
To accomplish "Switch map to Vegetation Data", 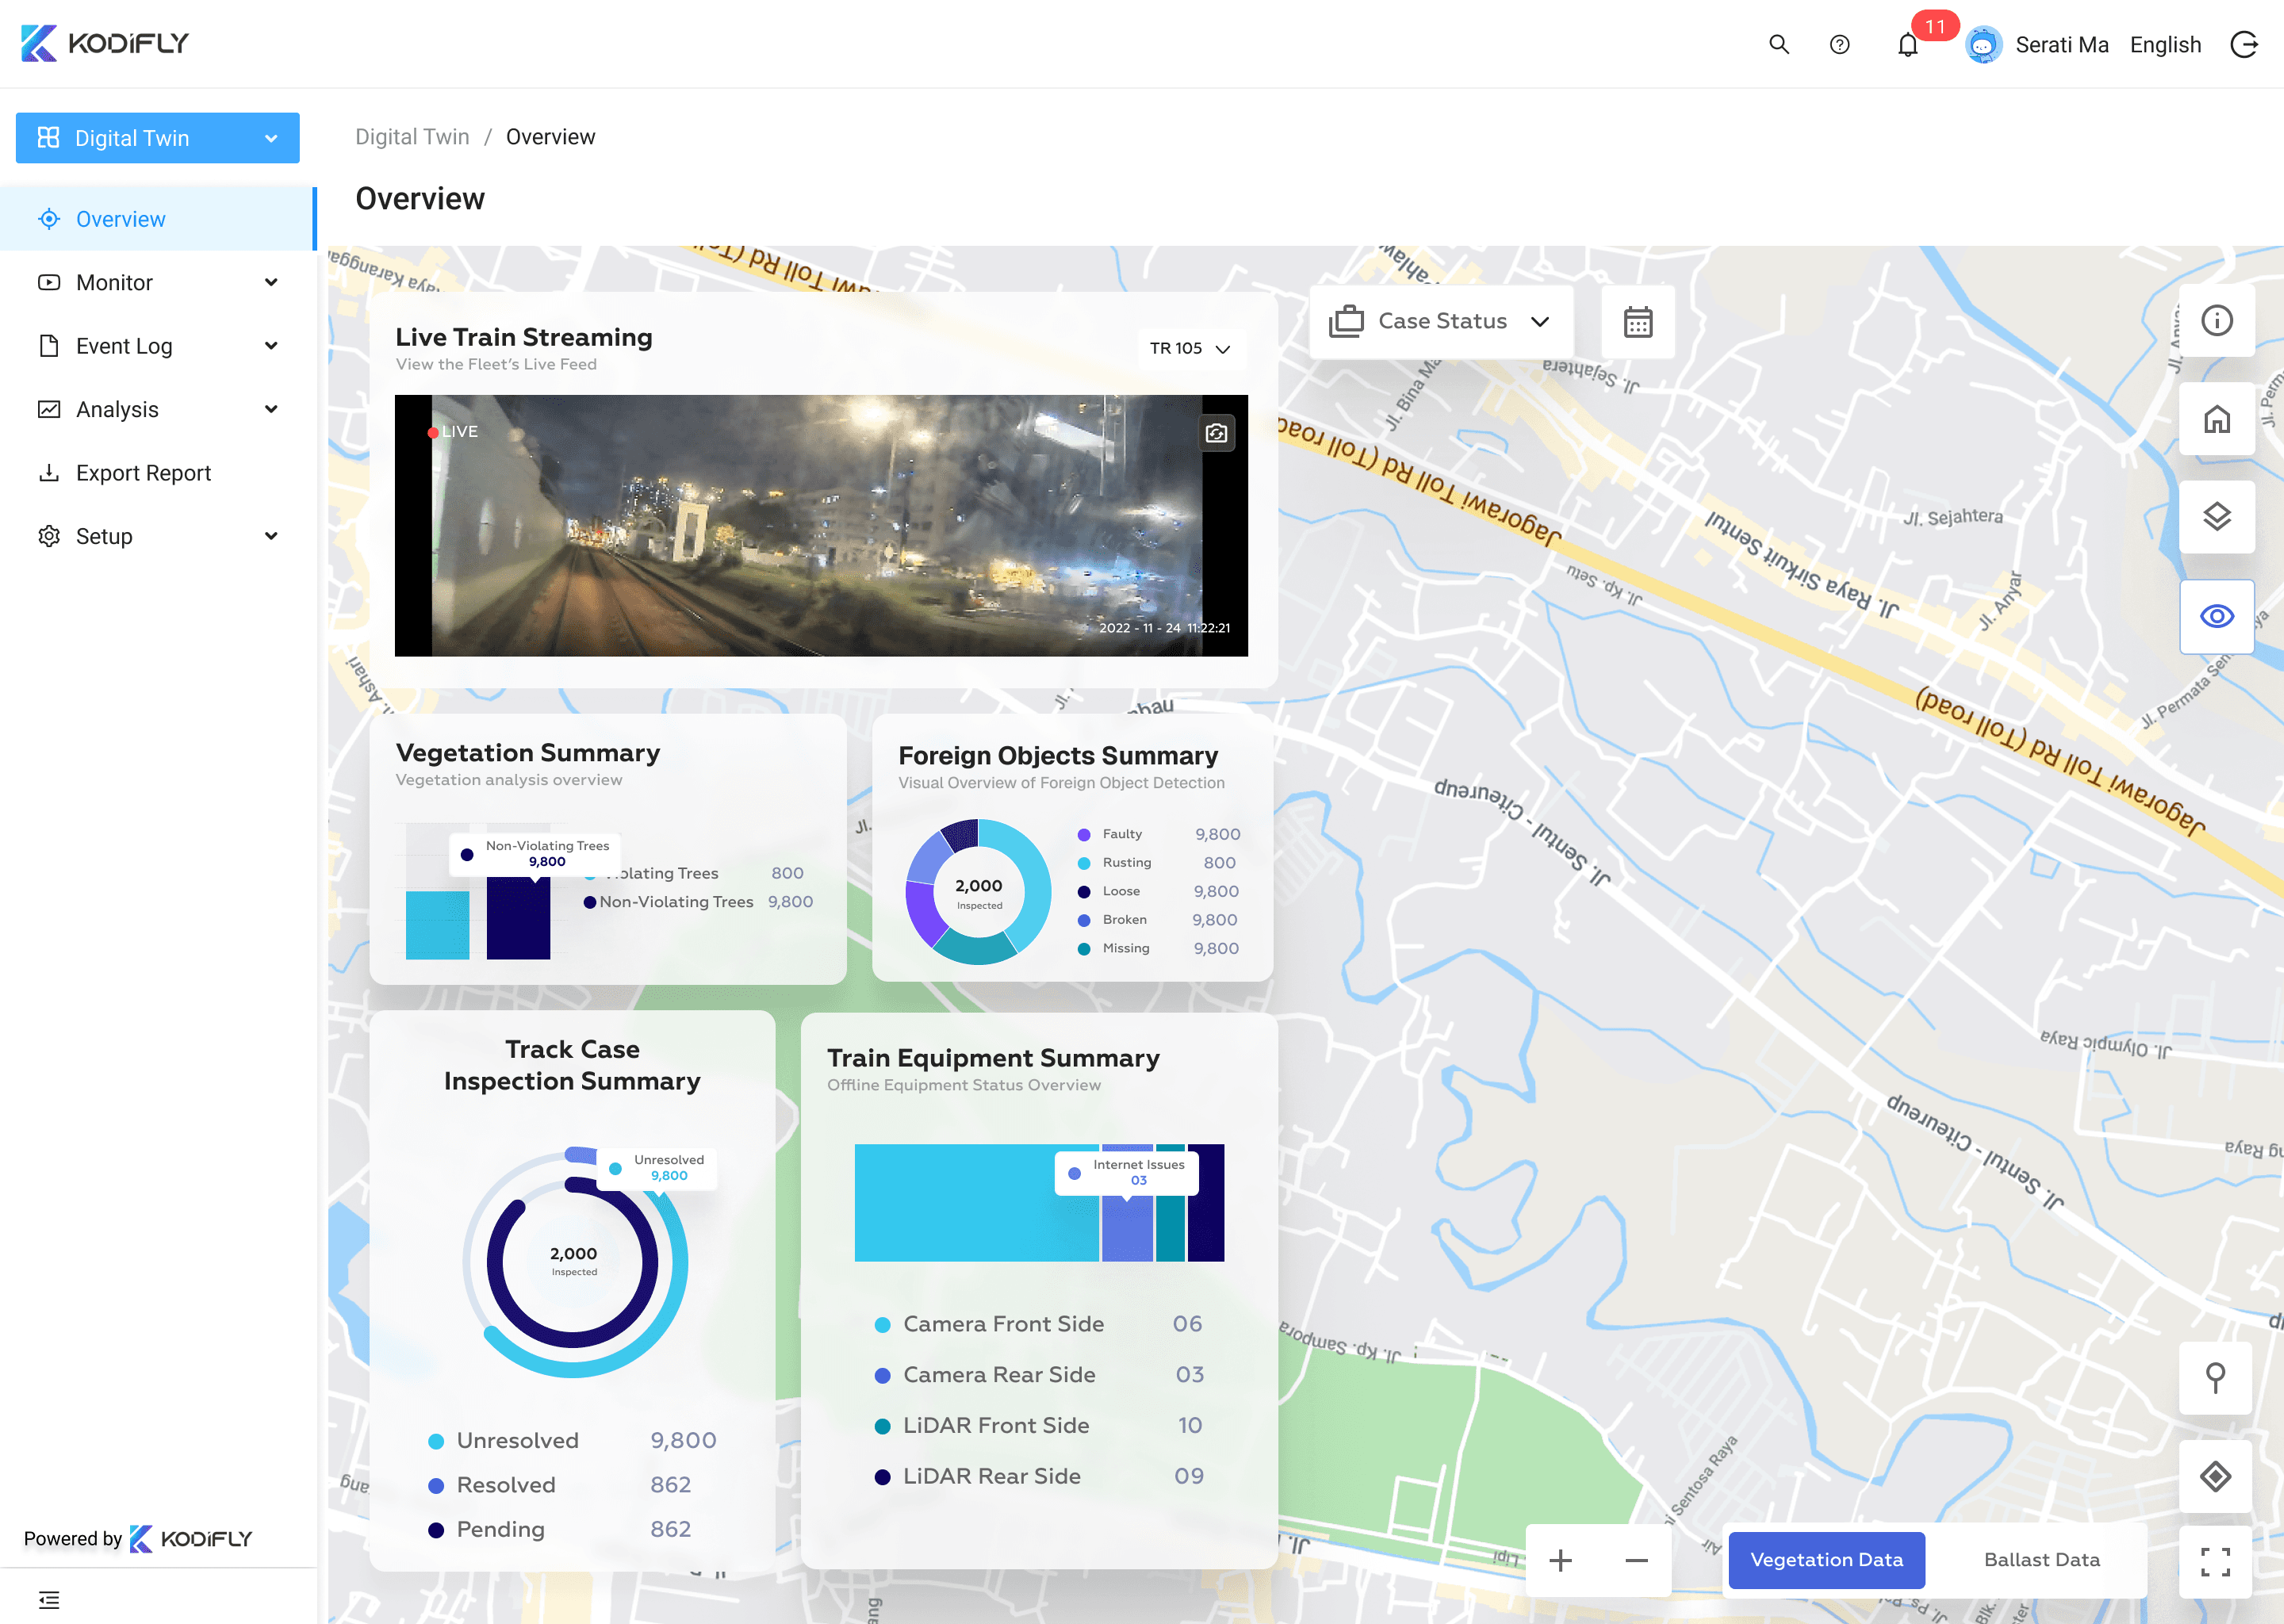I will click(1826, 1560).
